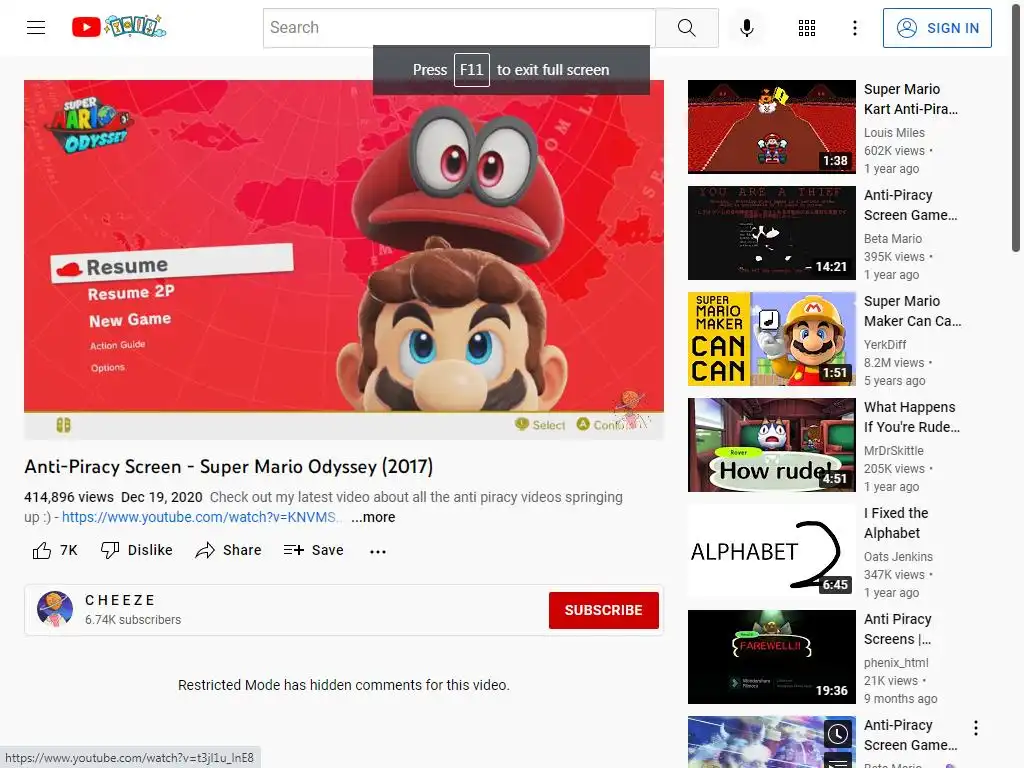Click channel name MrDrSkittle
The width and height of the screenshot is (1024, 768).
point(893,451)
